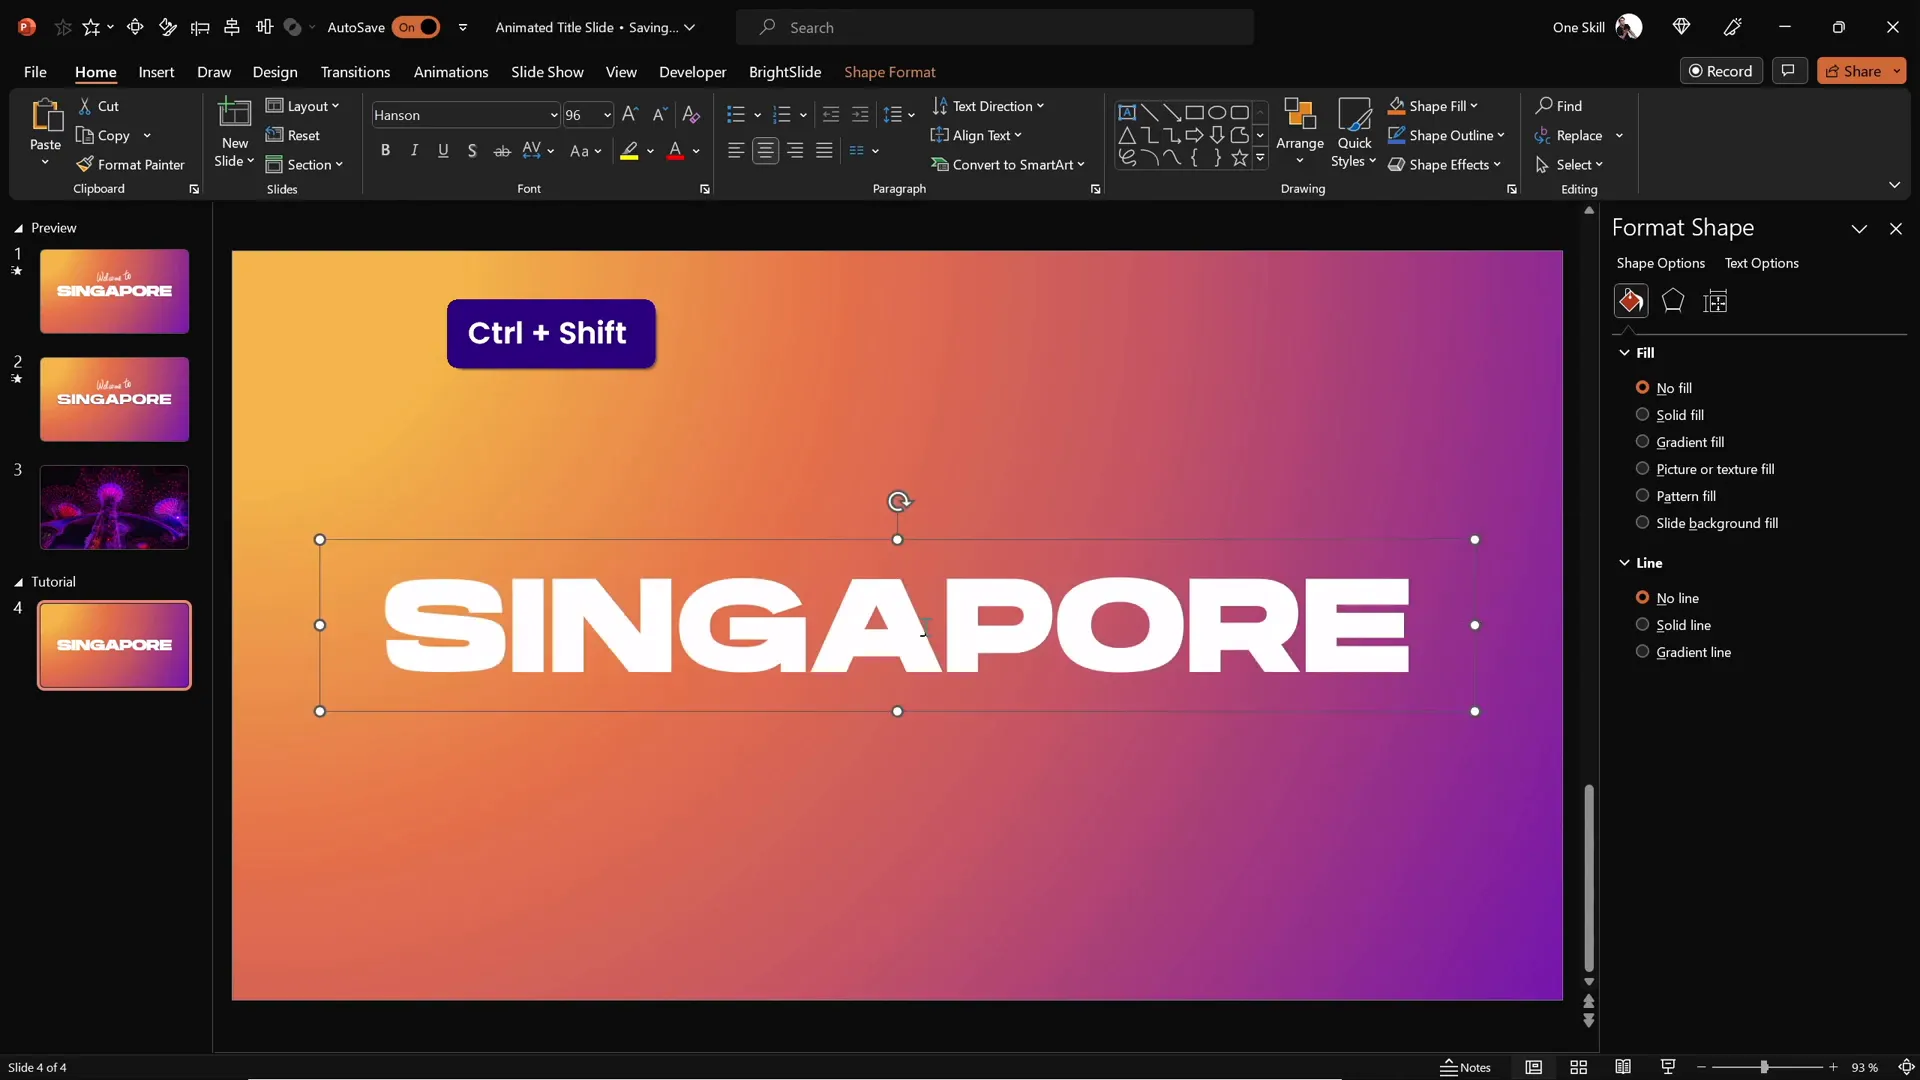The image size is (1920, 1080).
Task: Increase list indent level
Action: [x=860, y=115]
